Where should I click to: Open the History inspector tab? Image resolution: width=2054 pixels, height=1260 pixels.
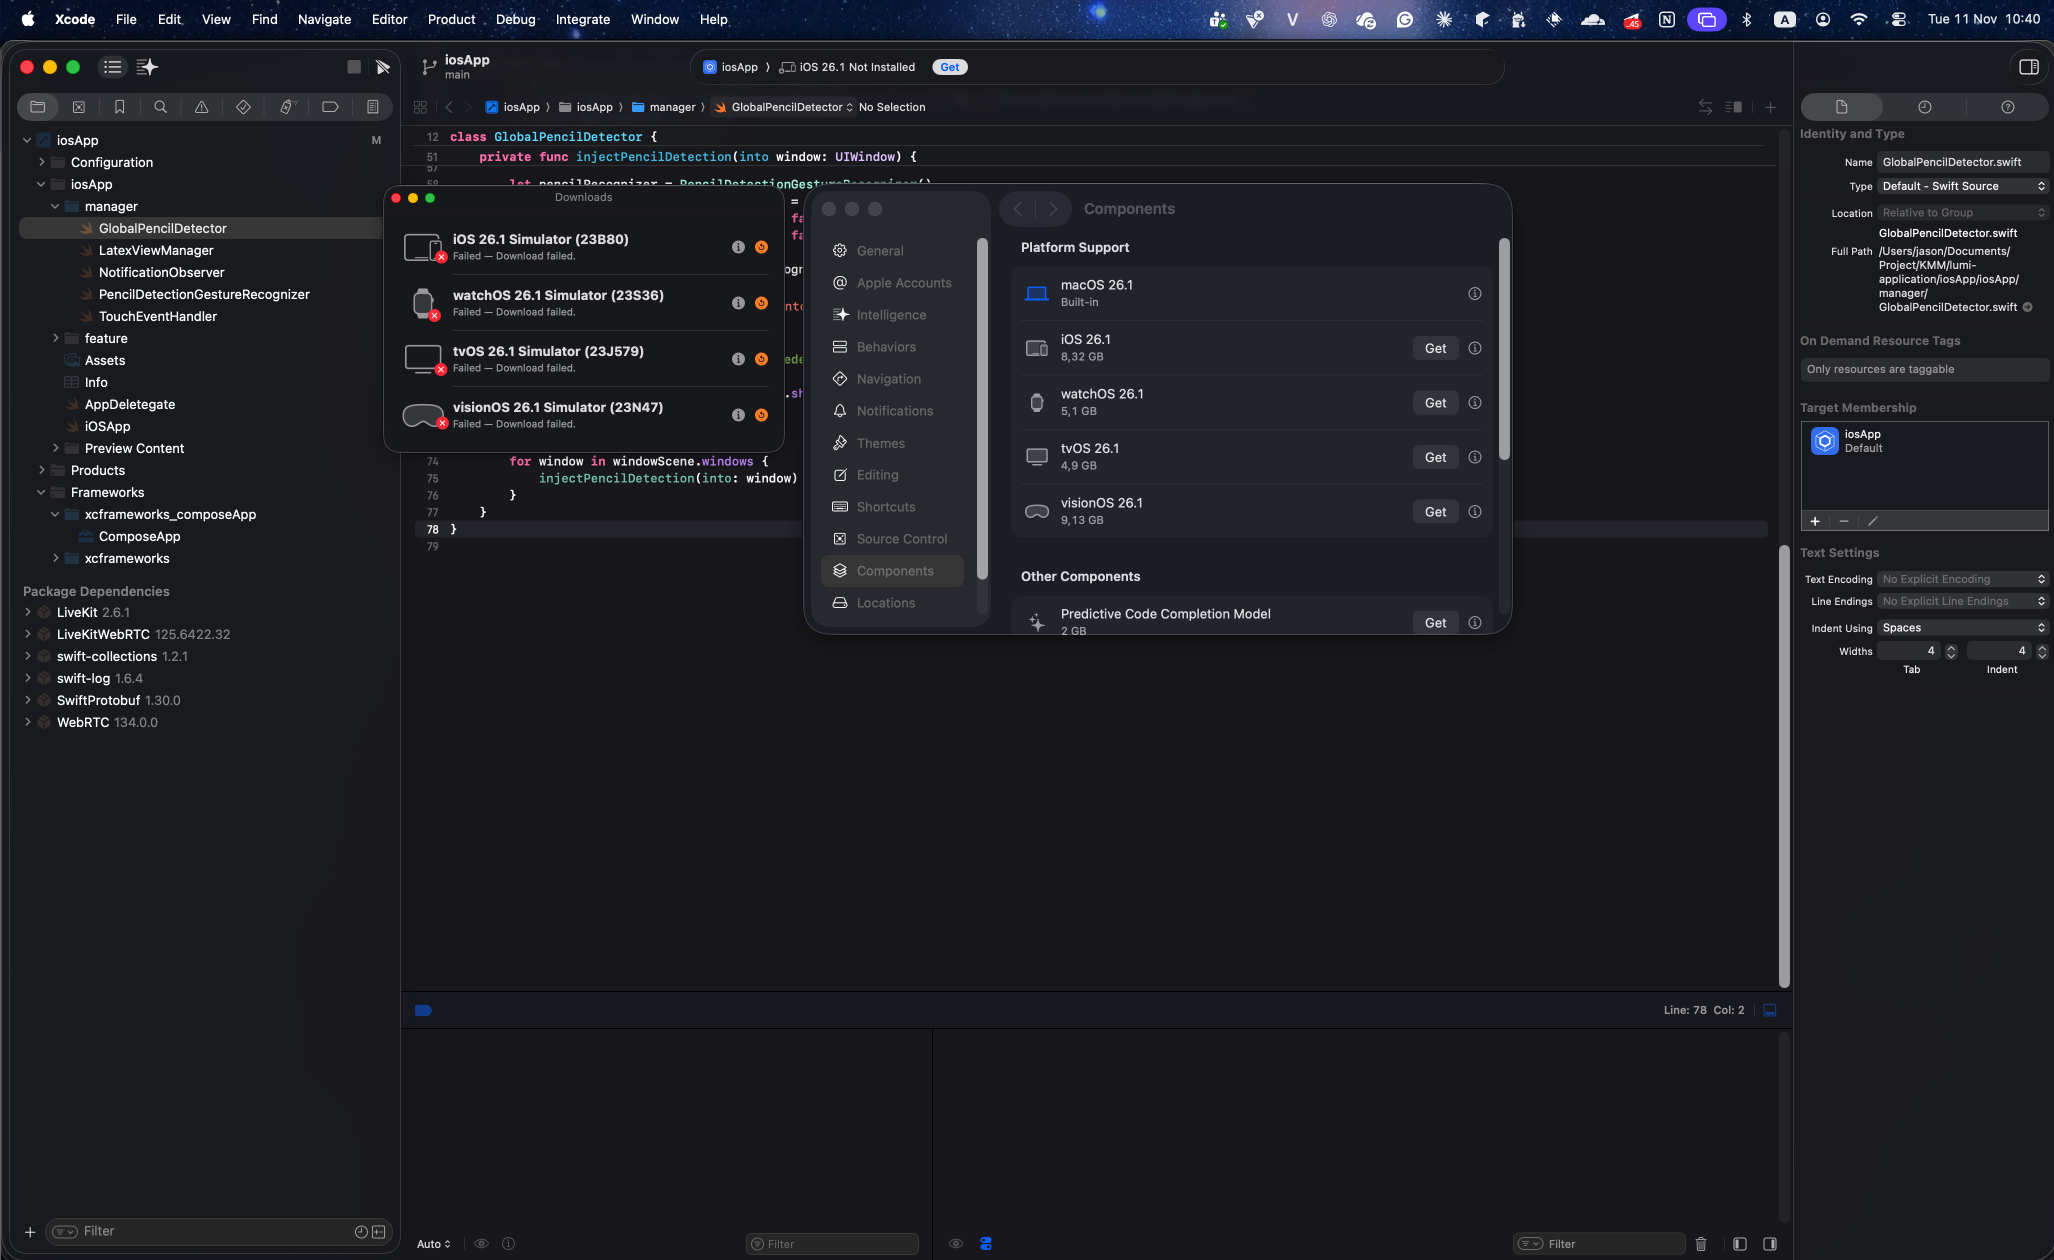coord(1924,107)
